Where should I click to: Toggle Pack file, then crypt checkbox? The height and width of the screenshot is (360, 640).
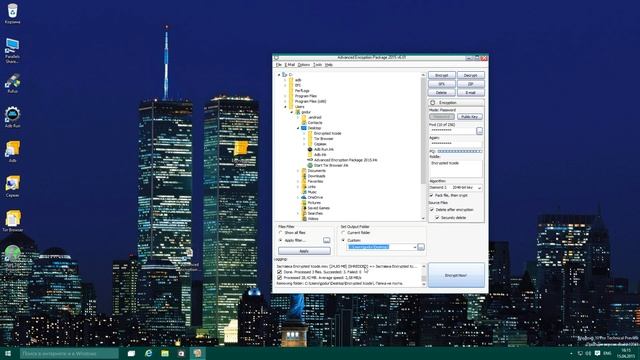pyautogui.click(x=431, y=196)
